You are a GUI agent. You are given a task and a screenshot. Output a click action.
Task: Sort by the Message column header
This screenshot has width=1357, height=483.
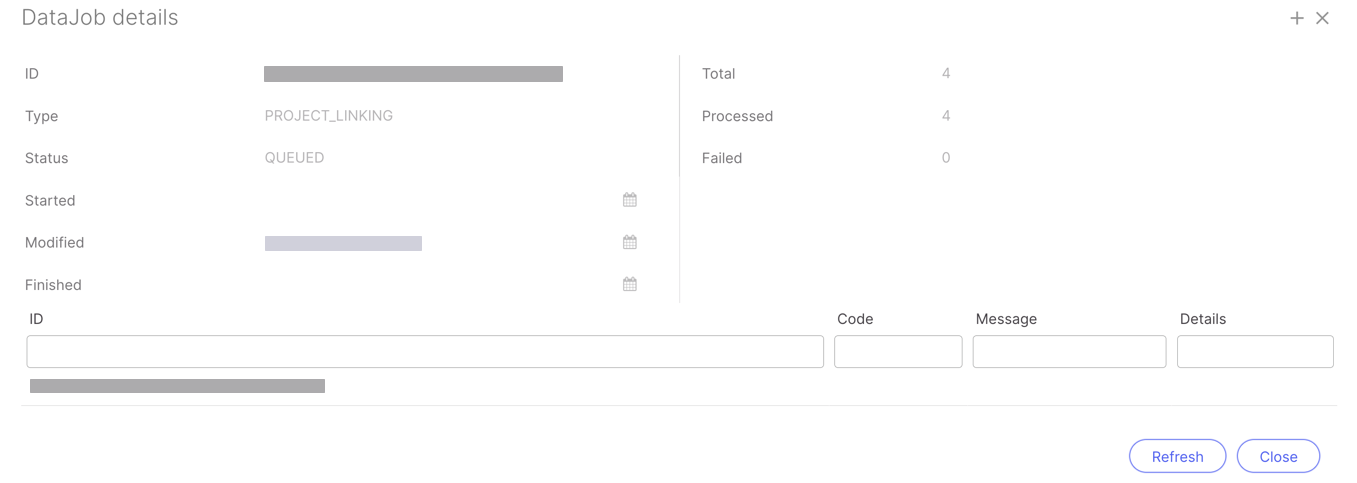coord(1006,319)
